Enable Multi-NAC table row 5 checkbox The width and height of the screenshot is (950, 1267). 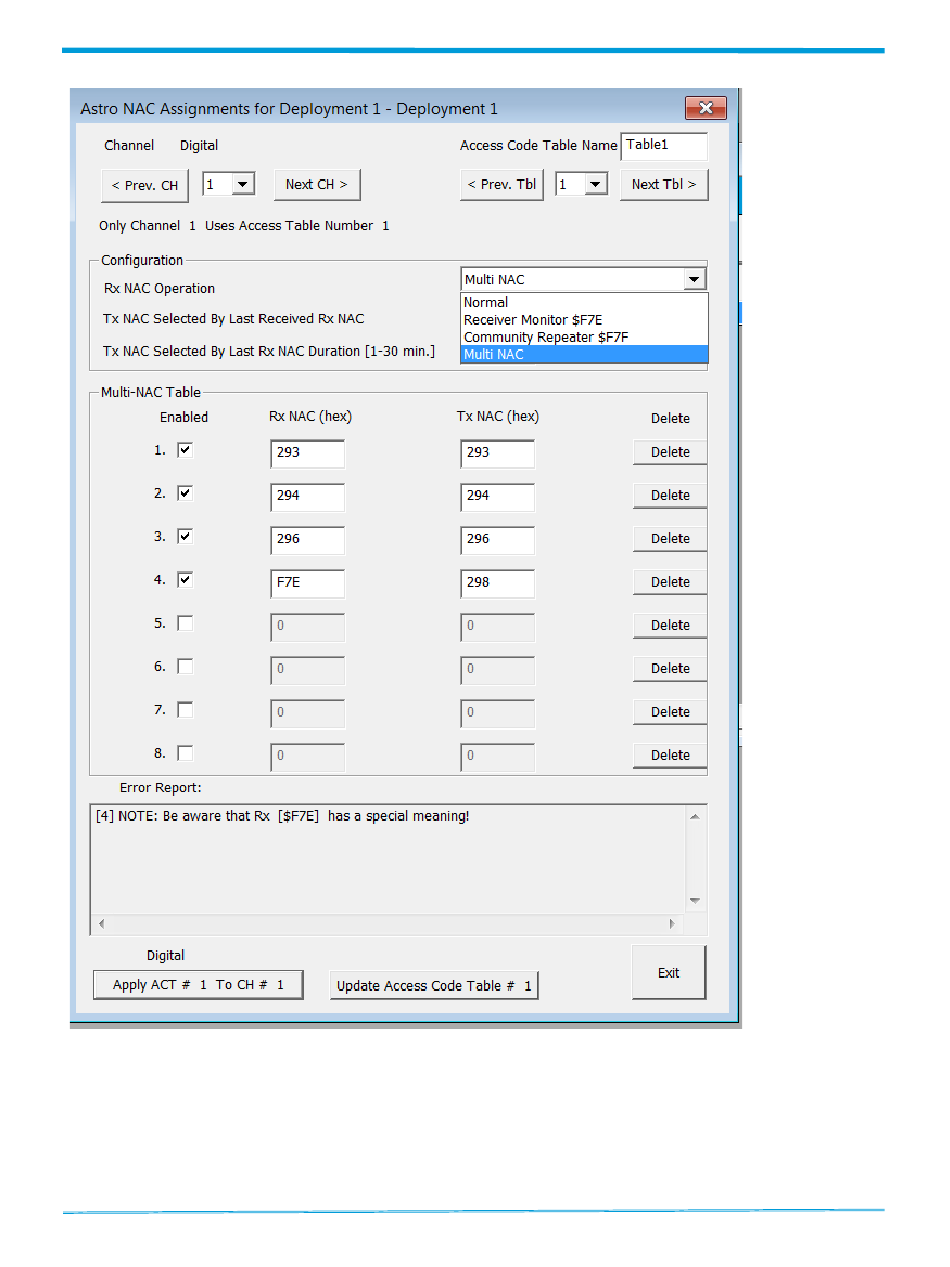pyautogui.click(x=185, y=624)
